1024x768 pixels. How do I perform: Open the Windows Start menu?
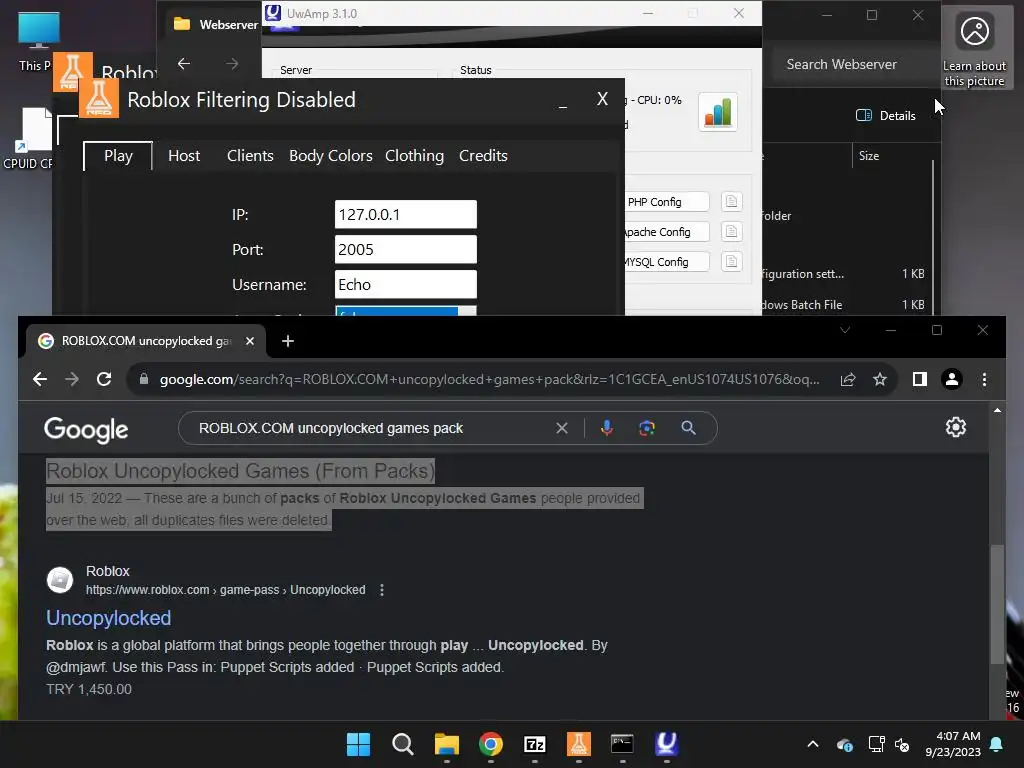click(359, 744)
